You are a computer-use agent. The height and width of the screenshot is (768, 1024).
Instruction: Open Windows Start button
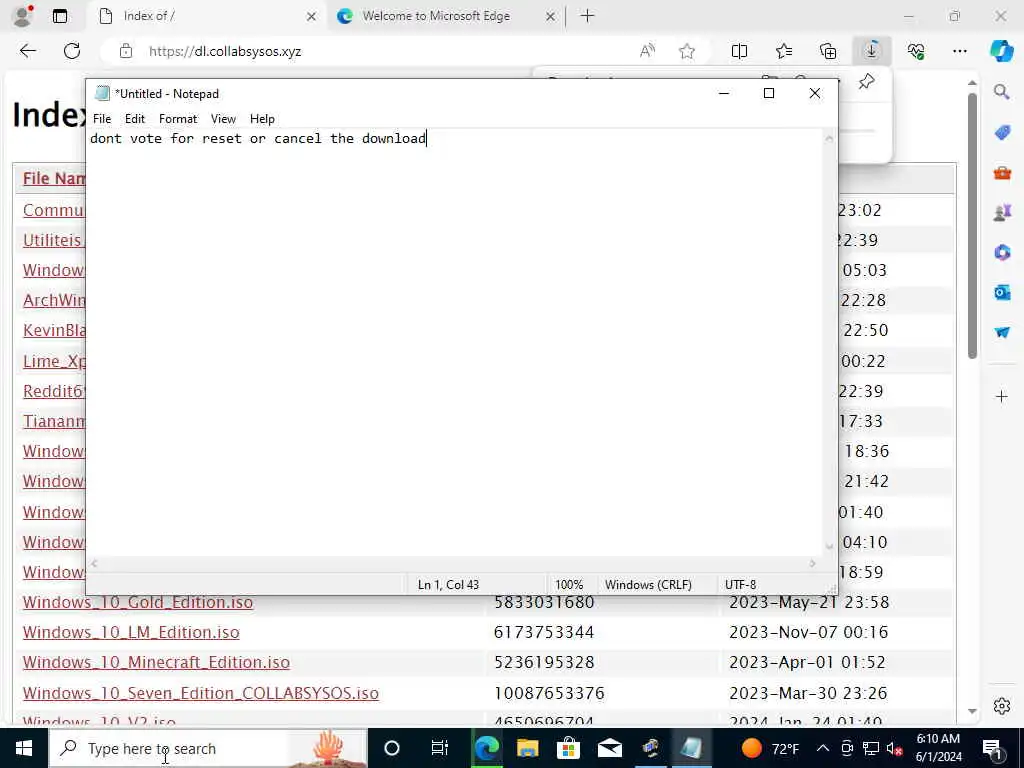[24, 748]
